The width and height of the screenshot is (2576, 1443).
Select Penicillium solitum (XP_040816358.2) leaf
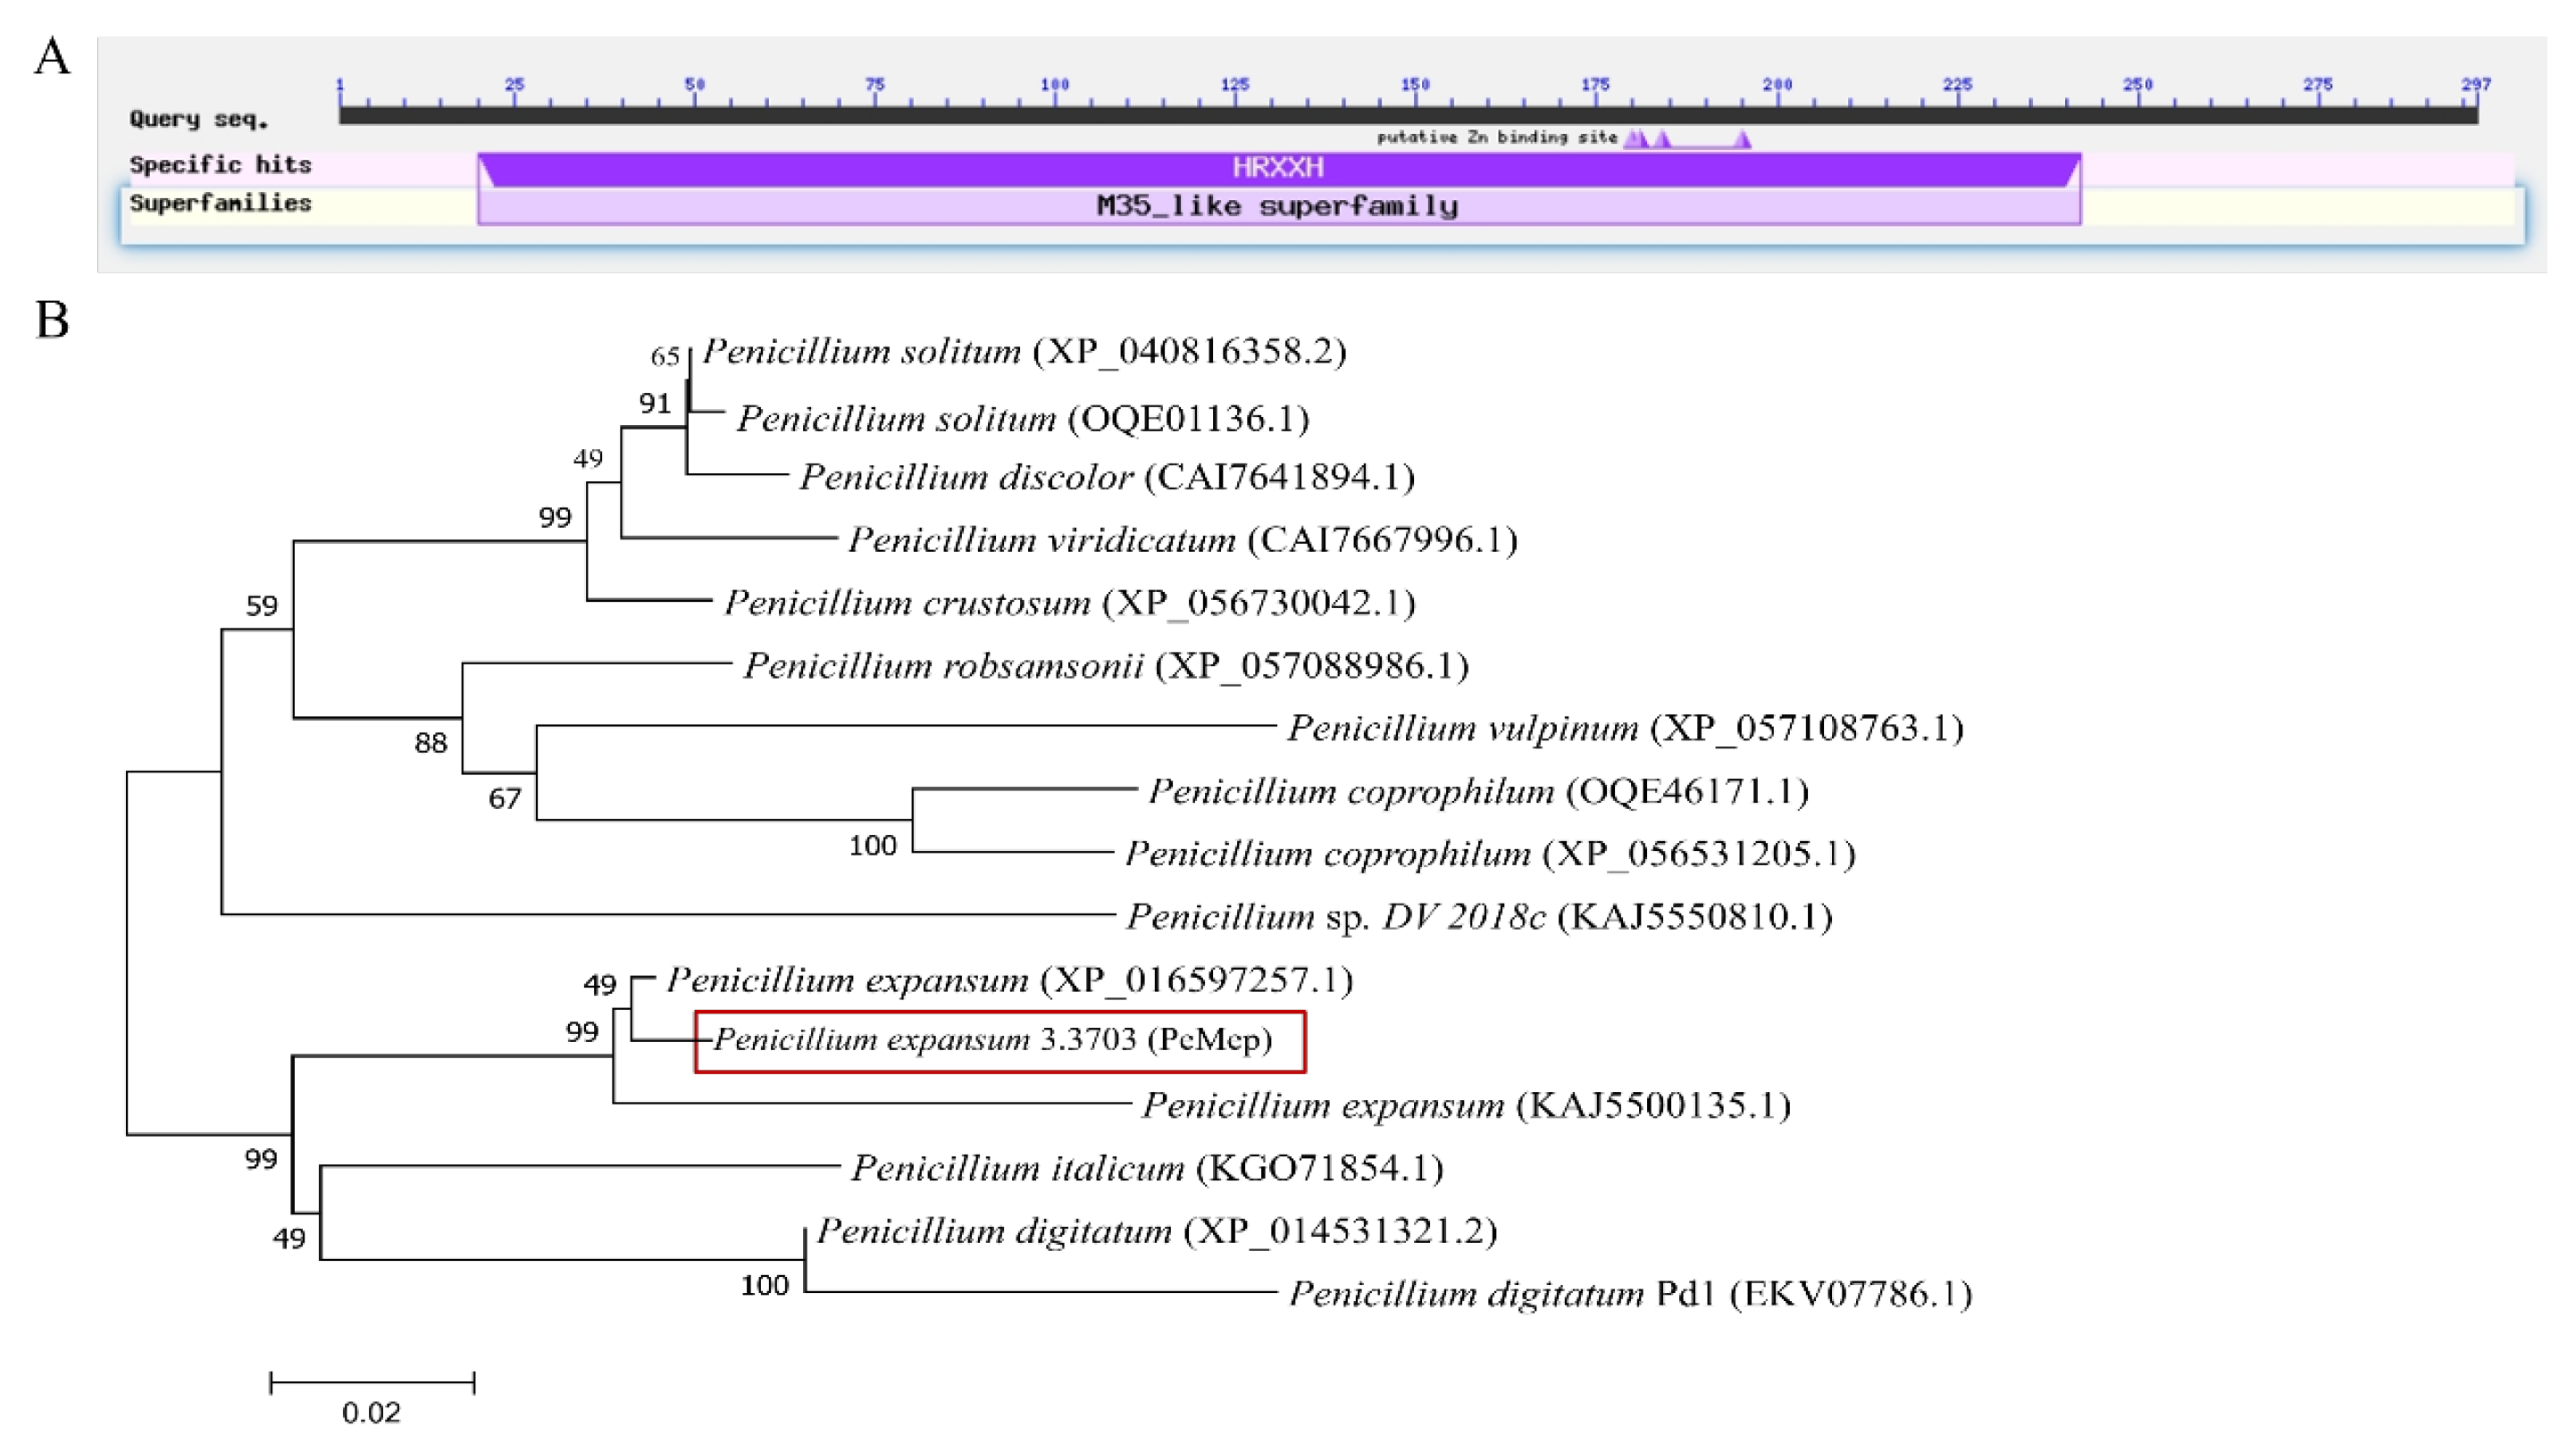pos(1023,351)
